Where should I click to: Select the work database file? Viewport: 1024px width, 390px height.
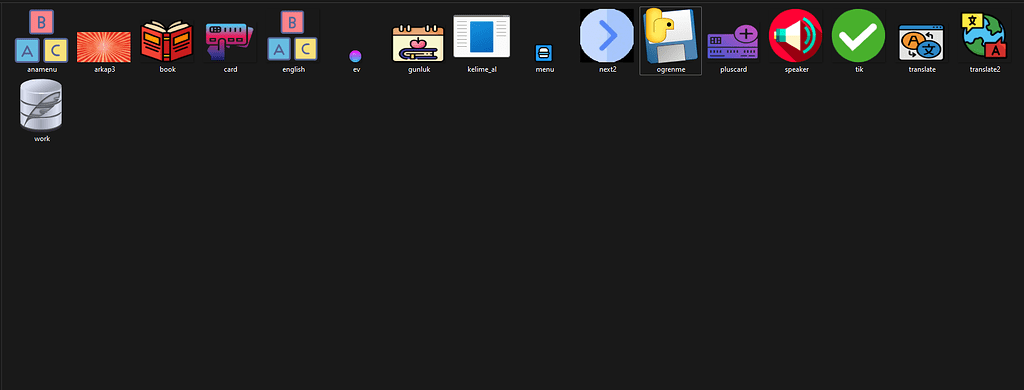point(42,105)
